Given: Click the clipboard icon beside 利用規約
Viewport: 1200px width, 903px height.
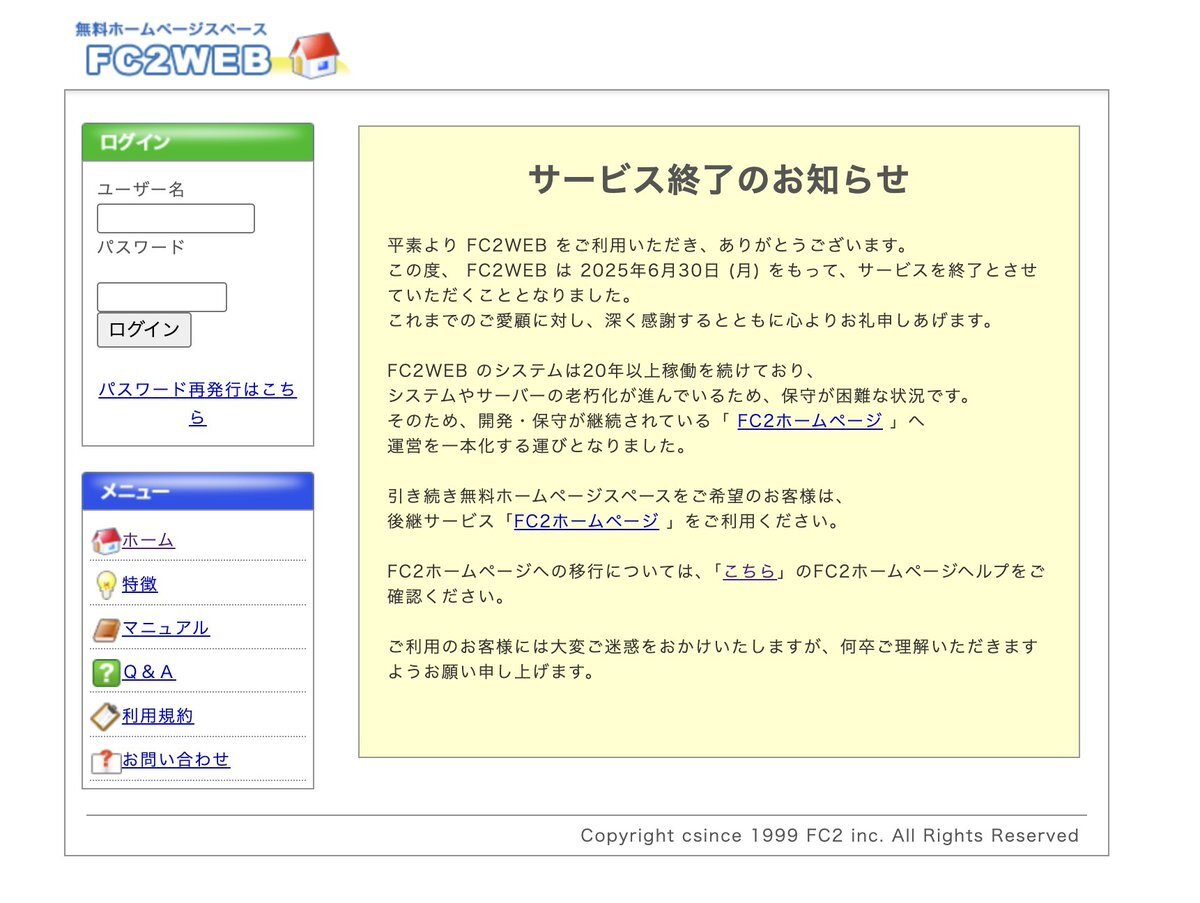Looking at the screenshot, I should [105, 717].
